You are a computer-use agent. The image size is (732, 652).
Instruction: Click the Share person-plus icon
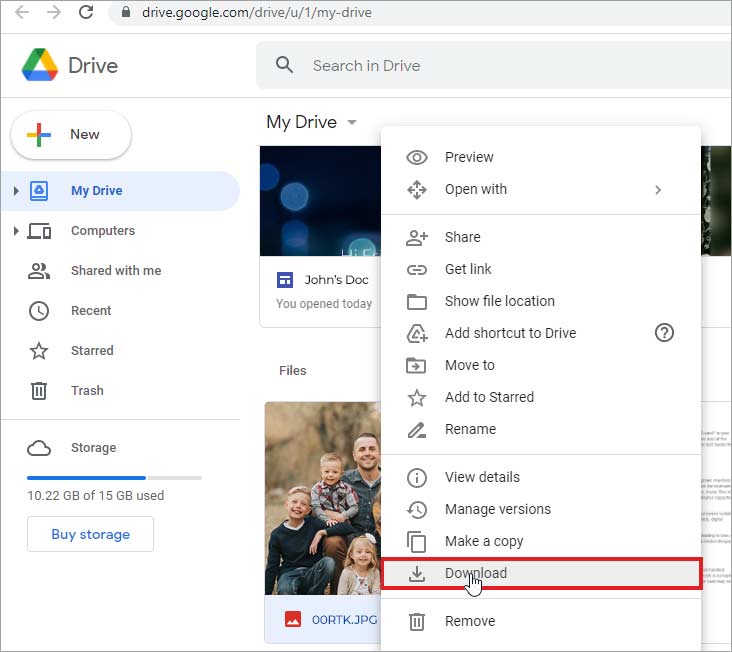tap(416, 238)
